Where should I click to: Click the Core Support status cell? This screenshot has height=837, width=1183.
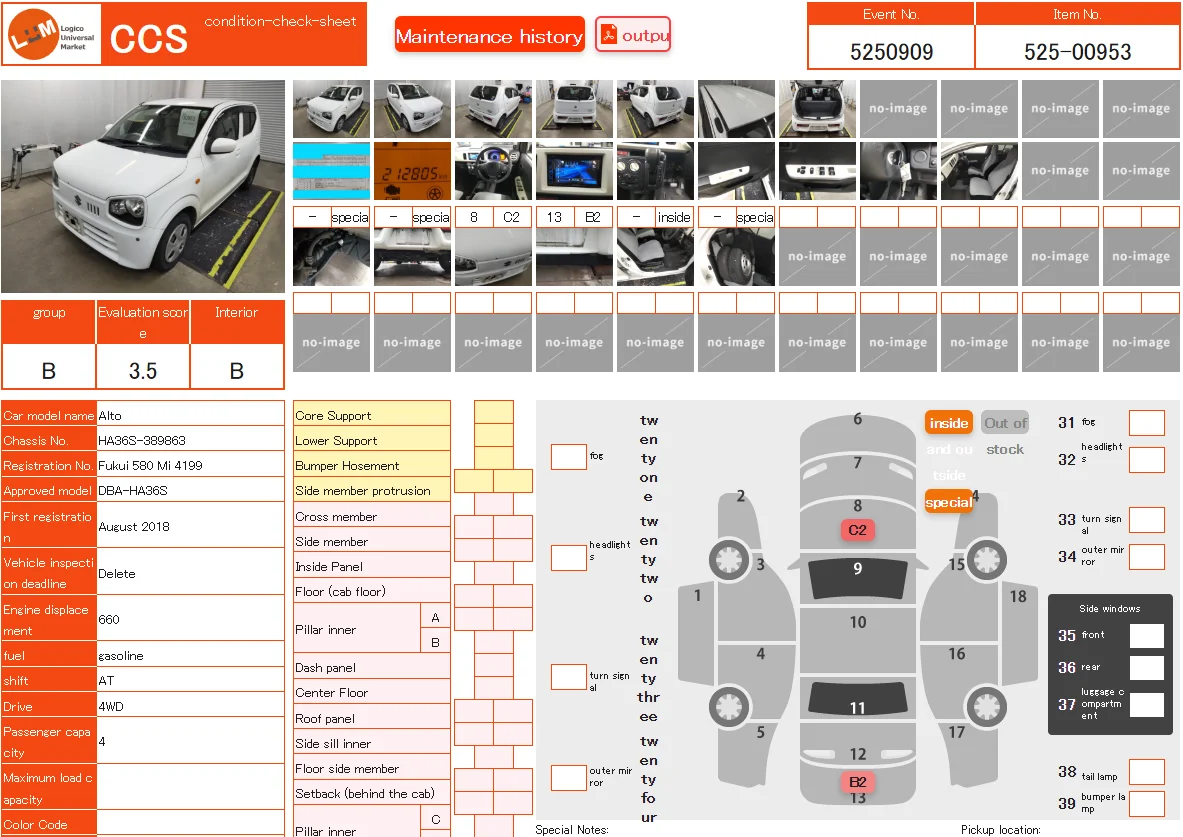(x=493, y=413)
